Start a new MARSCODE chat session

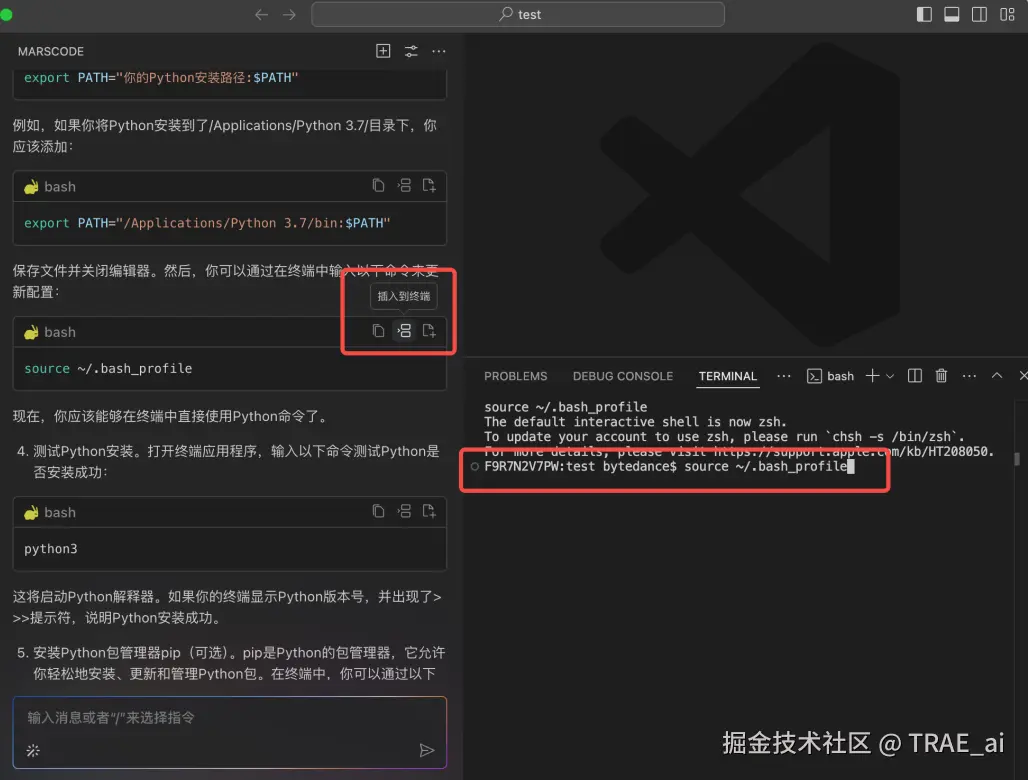[x=383, y=50]
